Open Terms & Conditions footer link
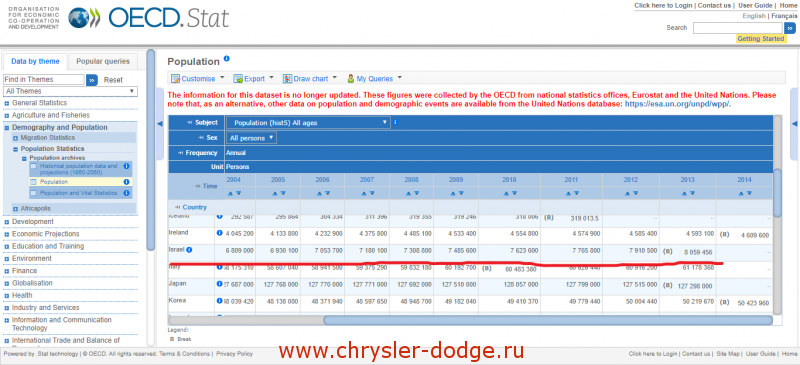Screen dimensions: 800x365 pyautogui.click(x=184, y=354)
